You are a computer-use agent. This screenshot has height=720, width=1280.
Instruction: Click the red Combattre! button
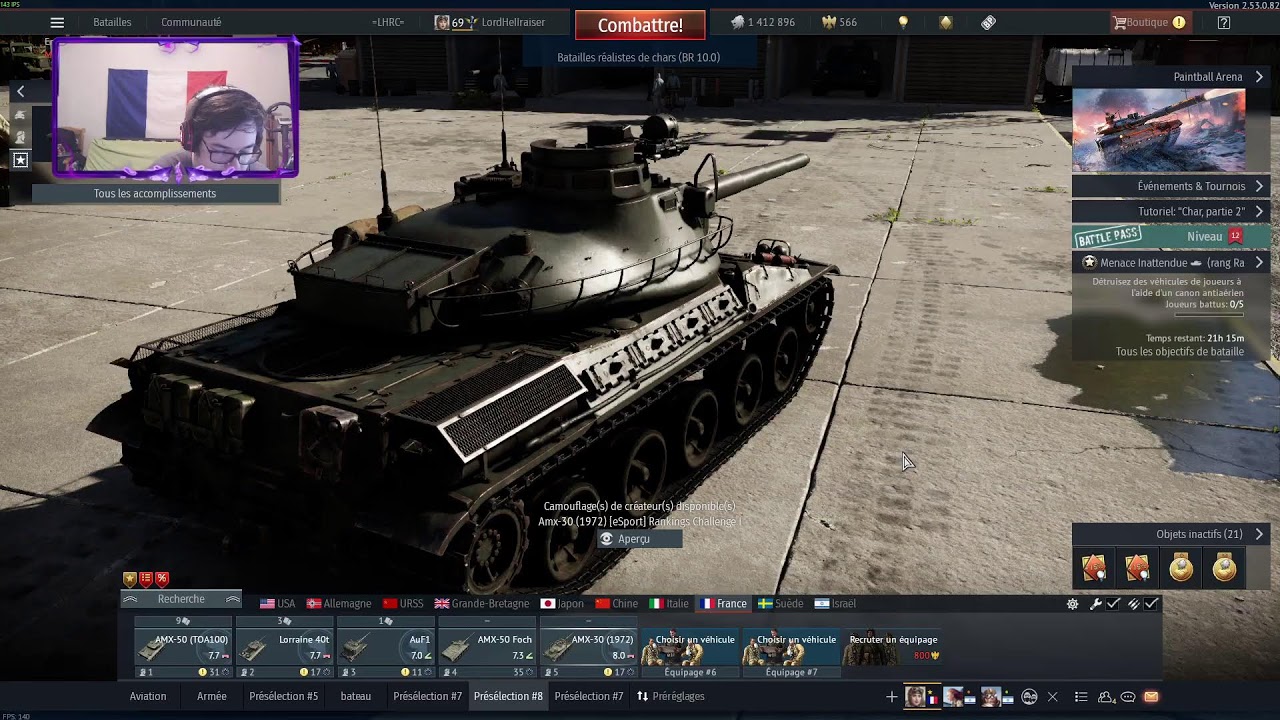tap(640, 25)
